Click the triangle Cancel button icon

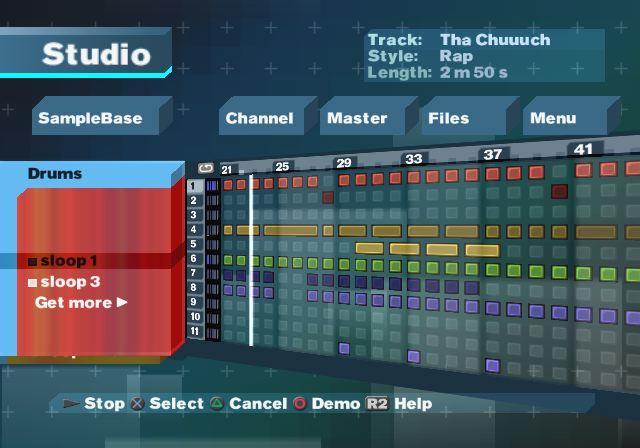point(216,404)
